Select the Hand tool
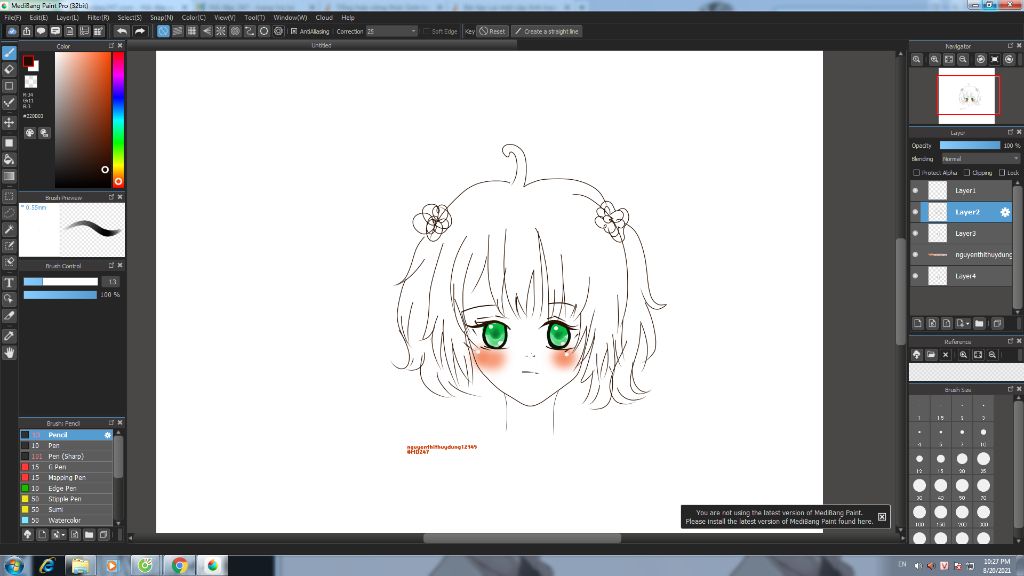 point(9,353)
